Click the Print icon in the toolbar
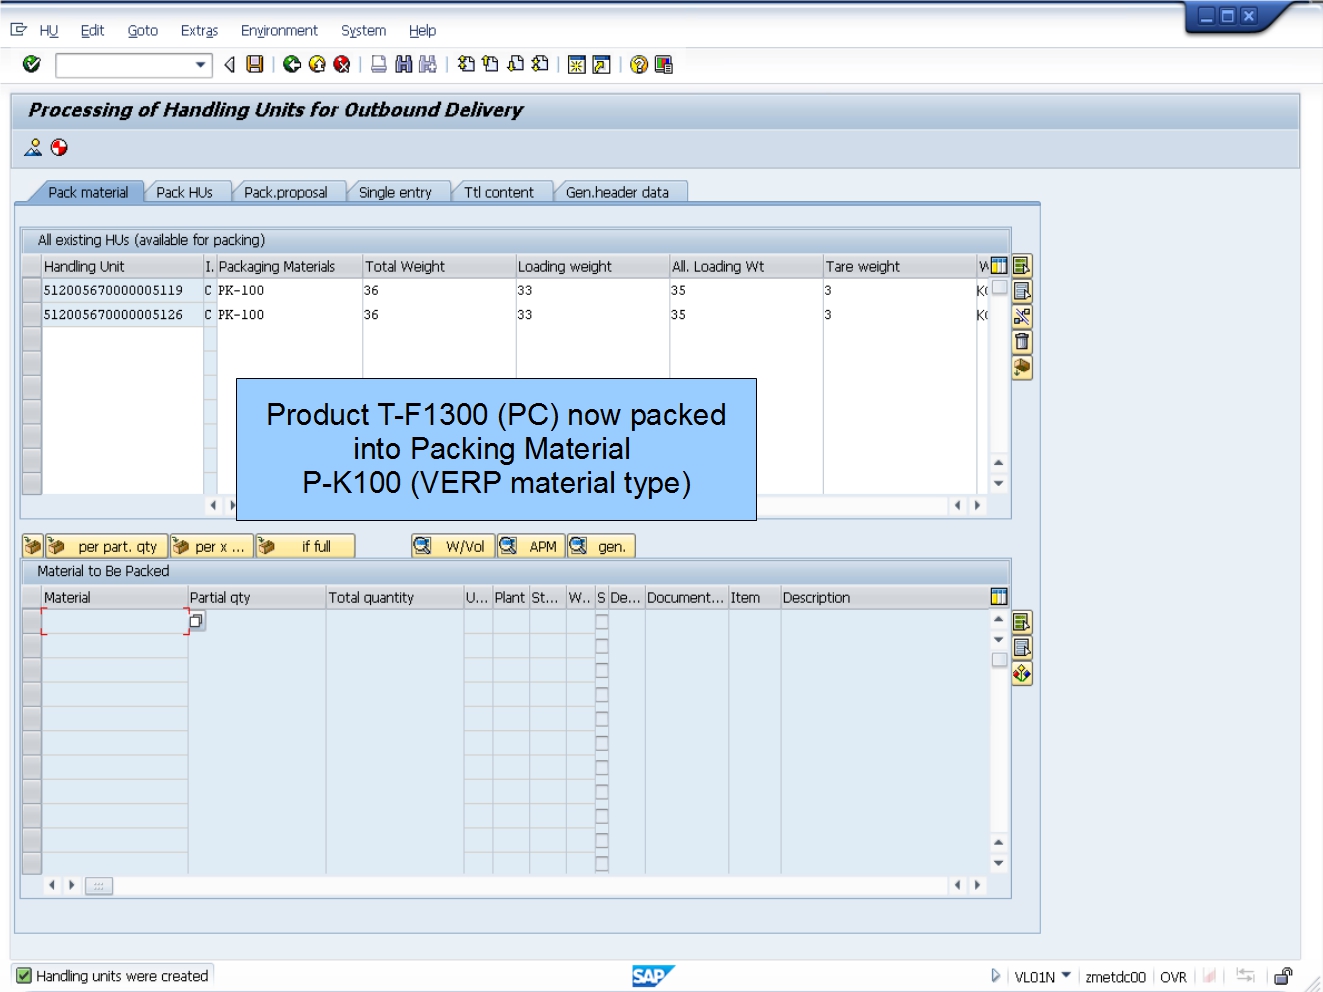This screenshot has height=992, width=1323. tap(379, 64)
